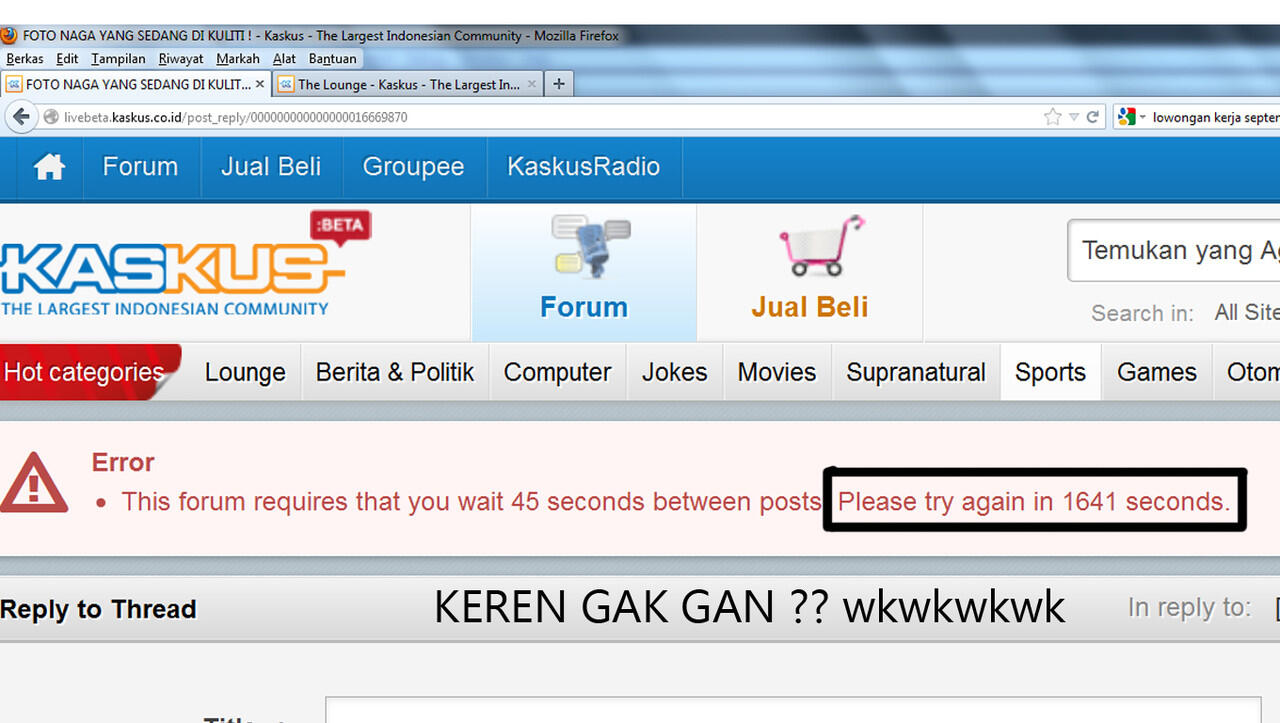1280x723 pixels.
Task: Reload the page using refresh icon
Action: coord(1093,117)
